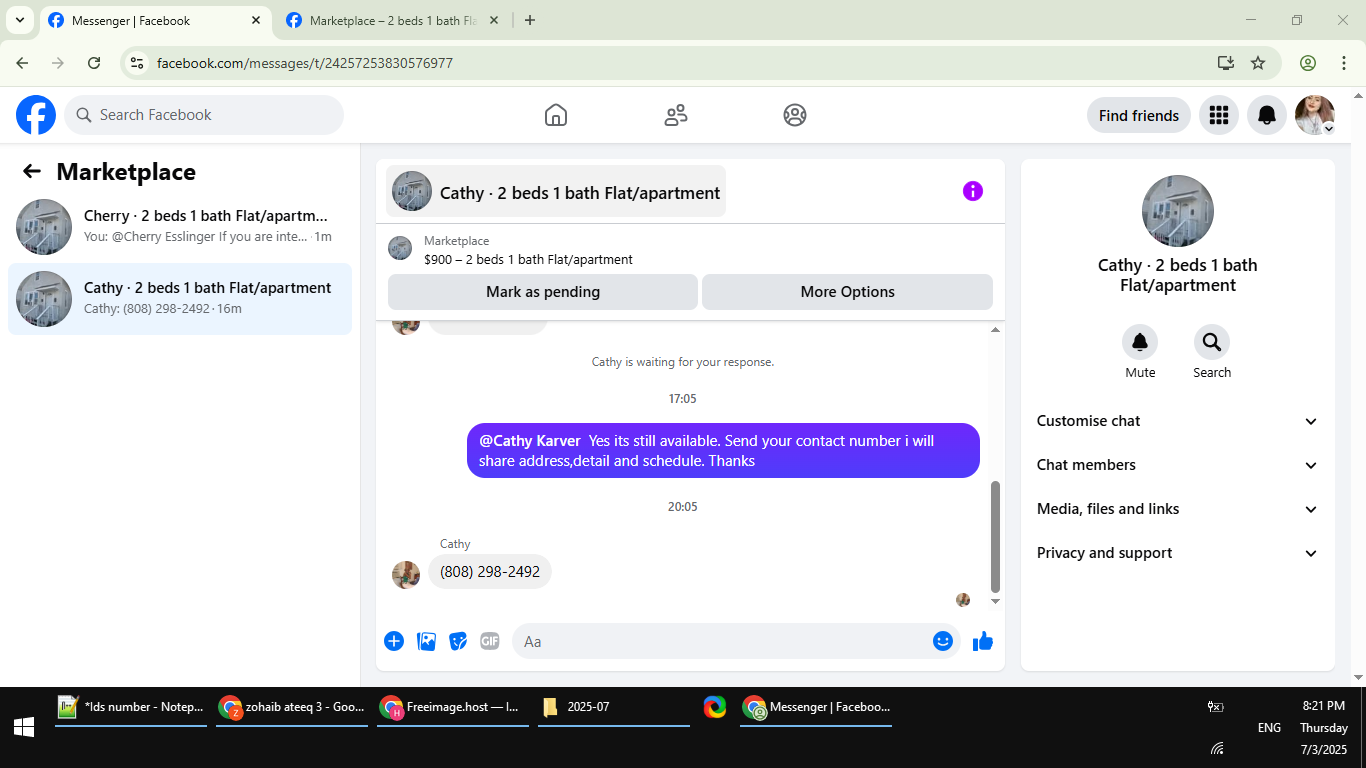Viewport: 1366px width, 768px height.
Task: Open the Cherry 2 beds conversation
Action: 180,227
